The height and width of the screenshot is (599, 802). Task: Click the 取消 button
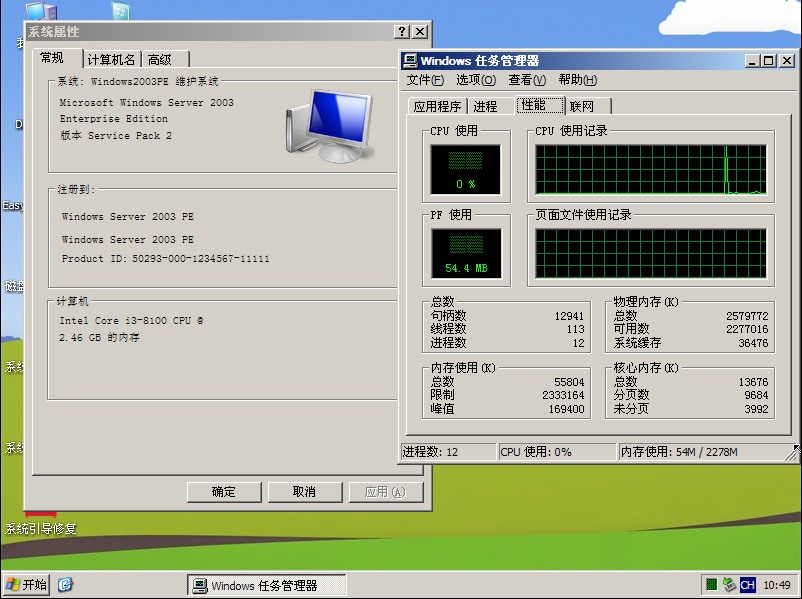(x=305, y=492)
